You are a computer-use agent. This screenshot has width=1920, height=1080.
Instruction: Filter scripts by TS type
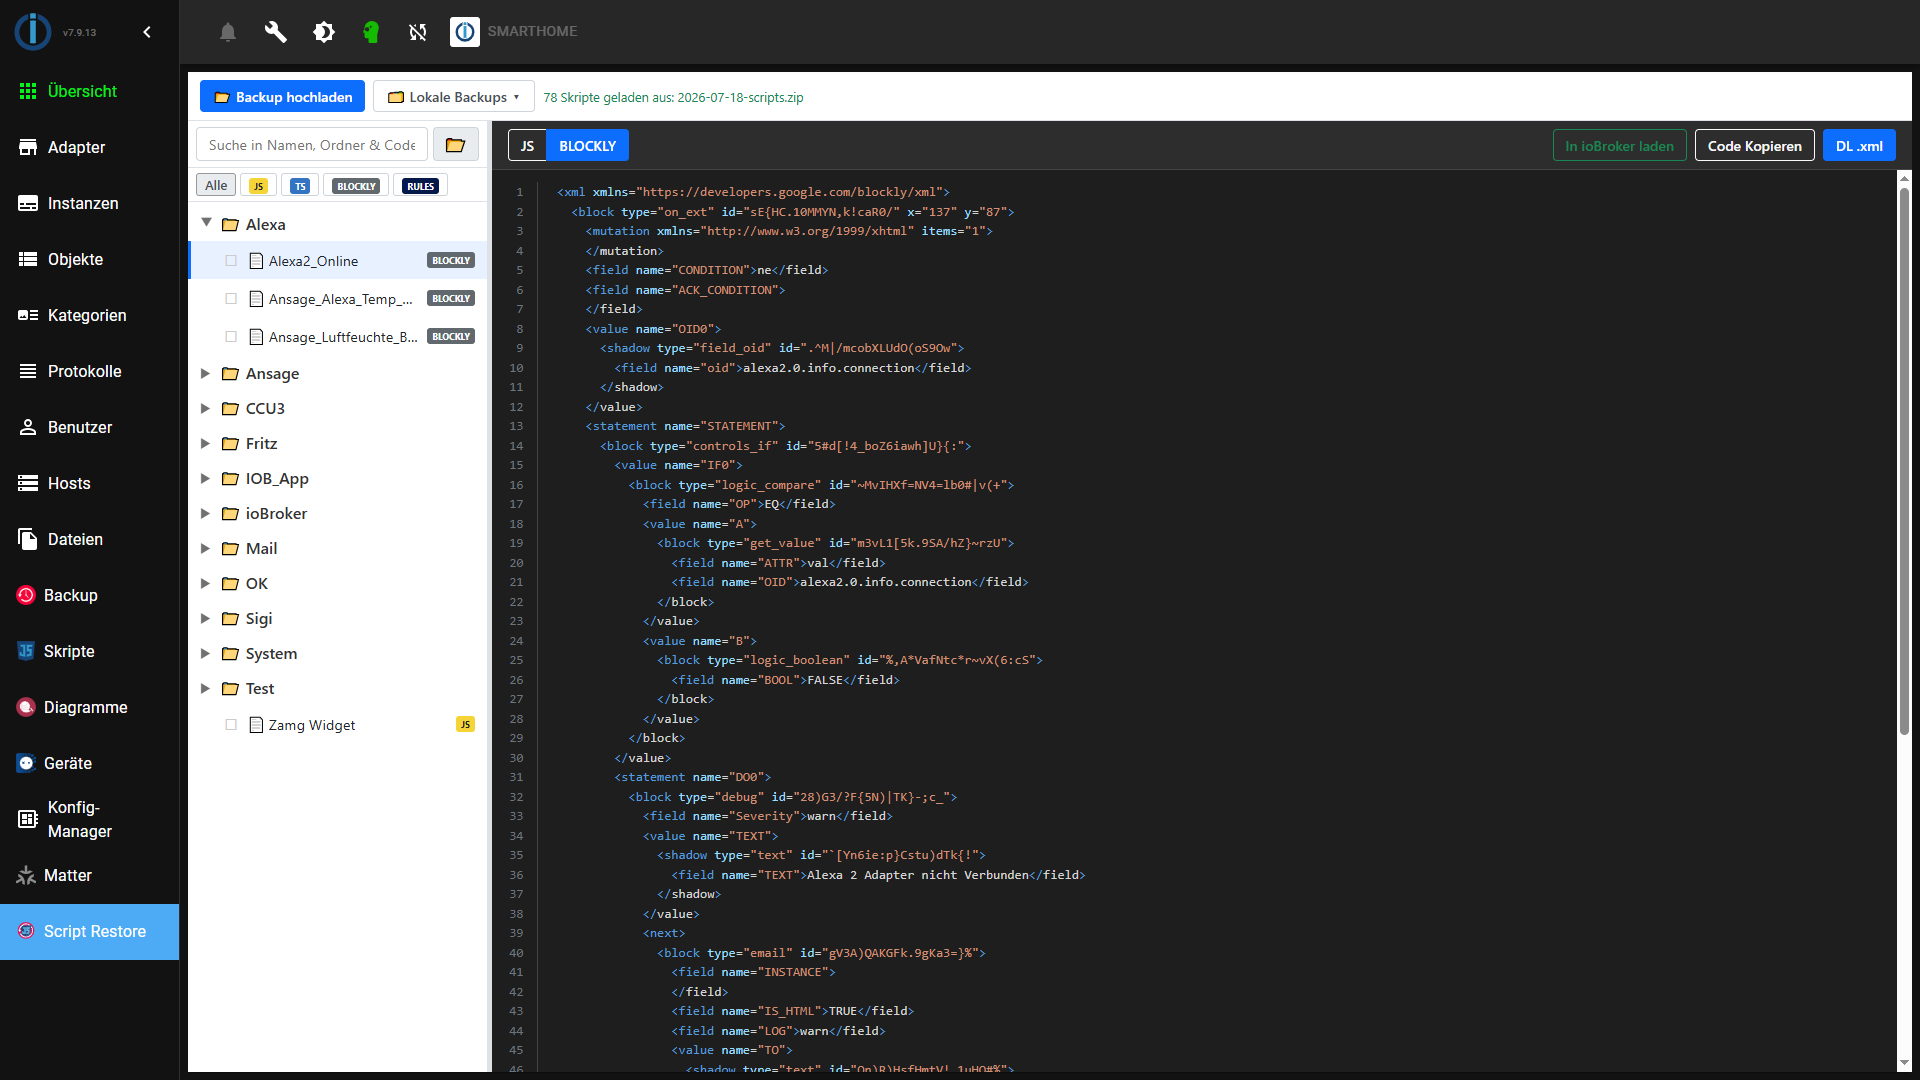click(x=300, y=185)
